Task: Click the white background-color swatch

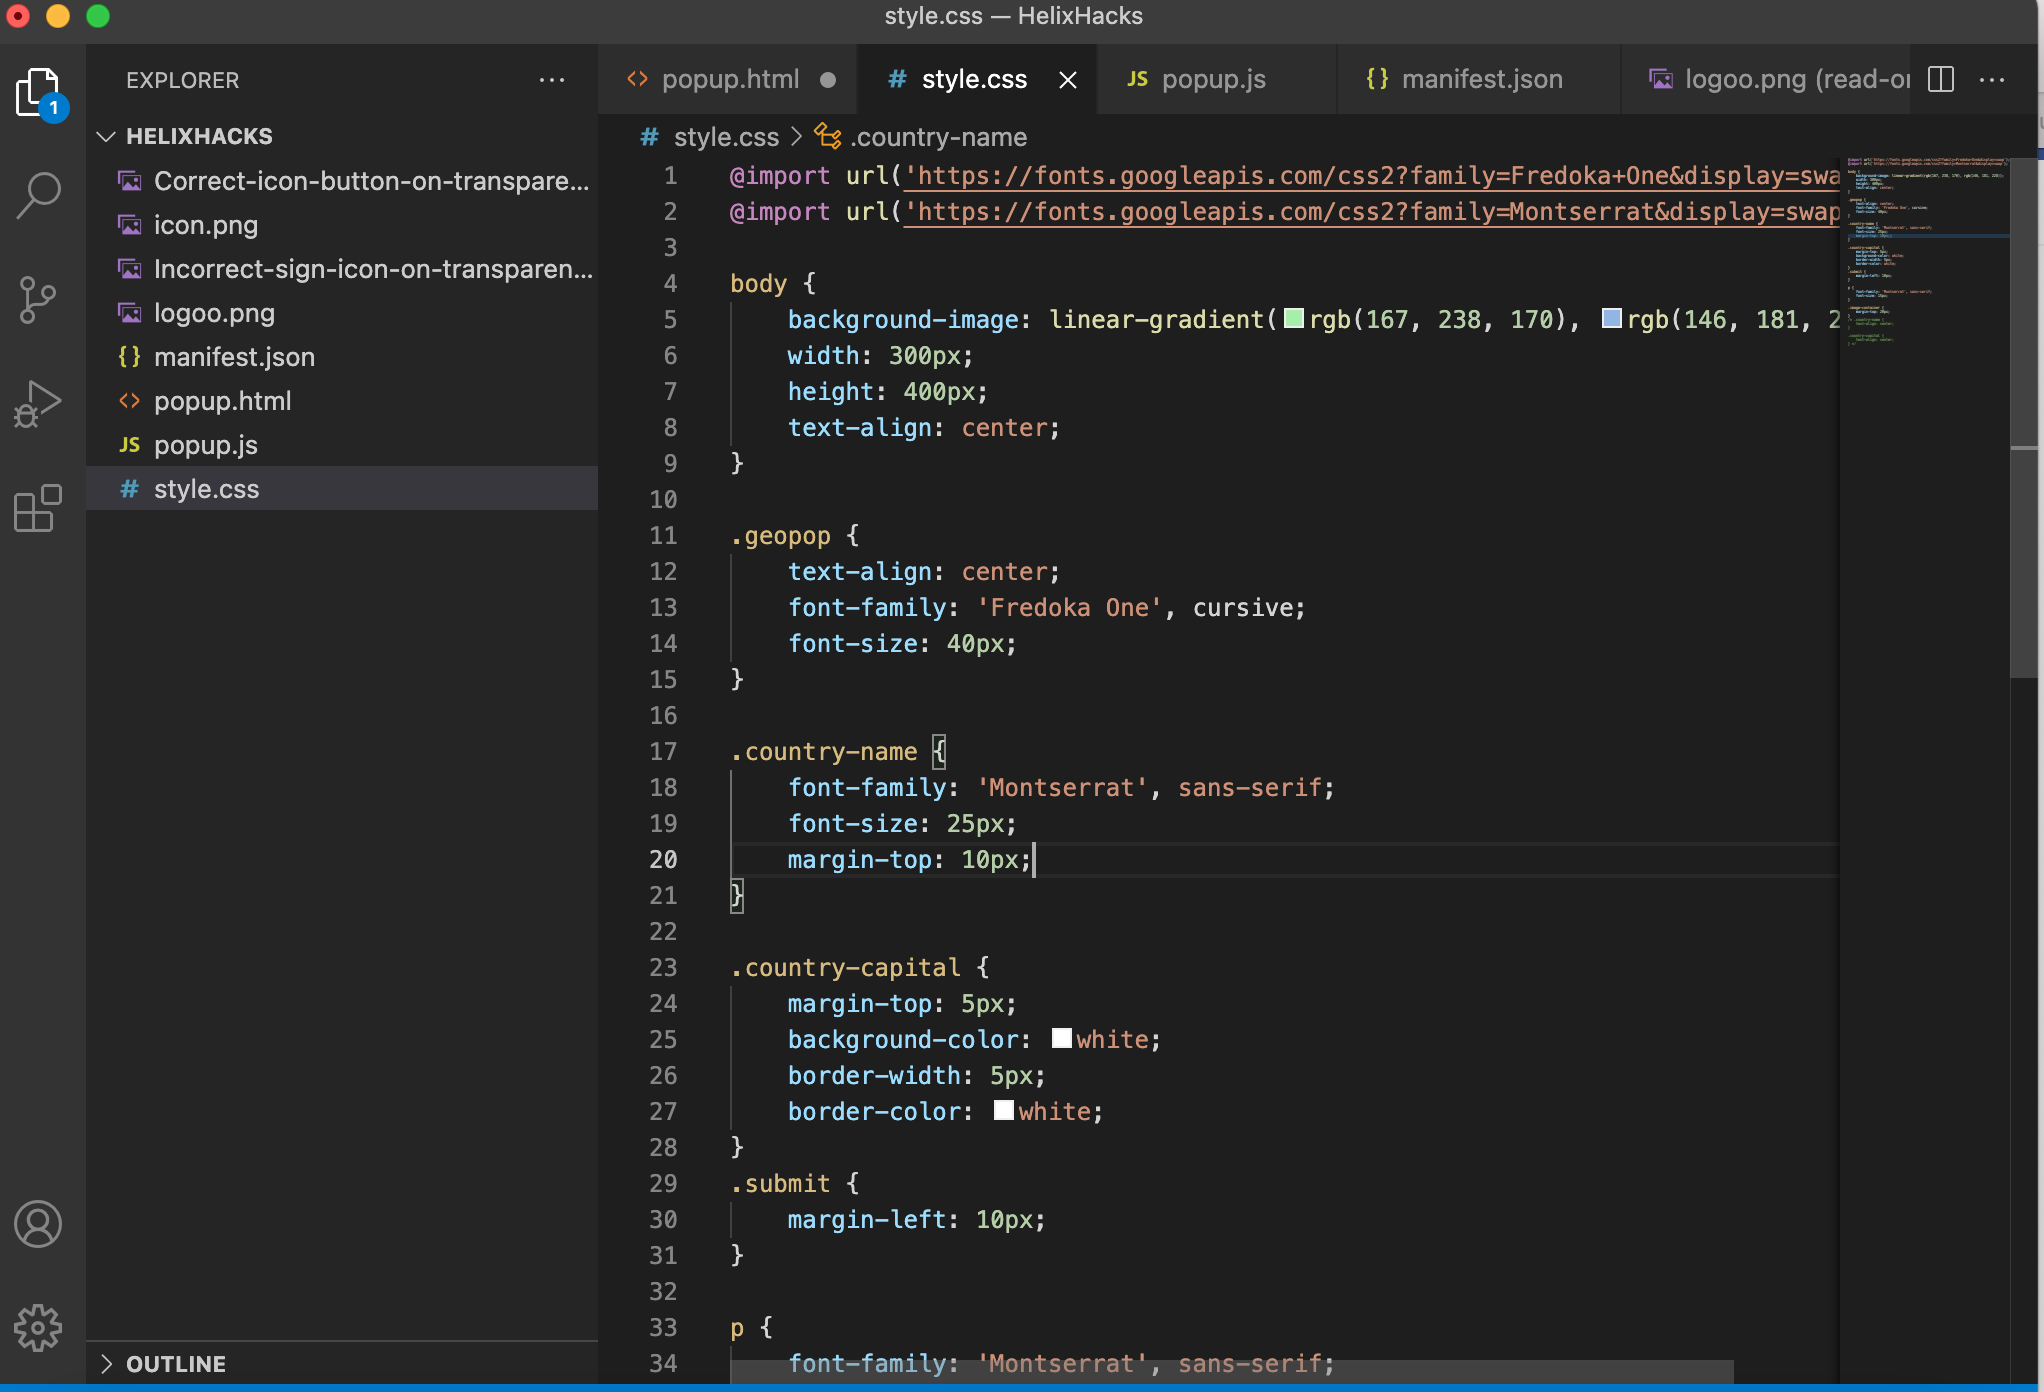Action: click(1061, 1039)
